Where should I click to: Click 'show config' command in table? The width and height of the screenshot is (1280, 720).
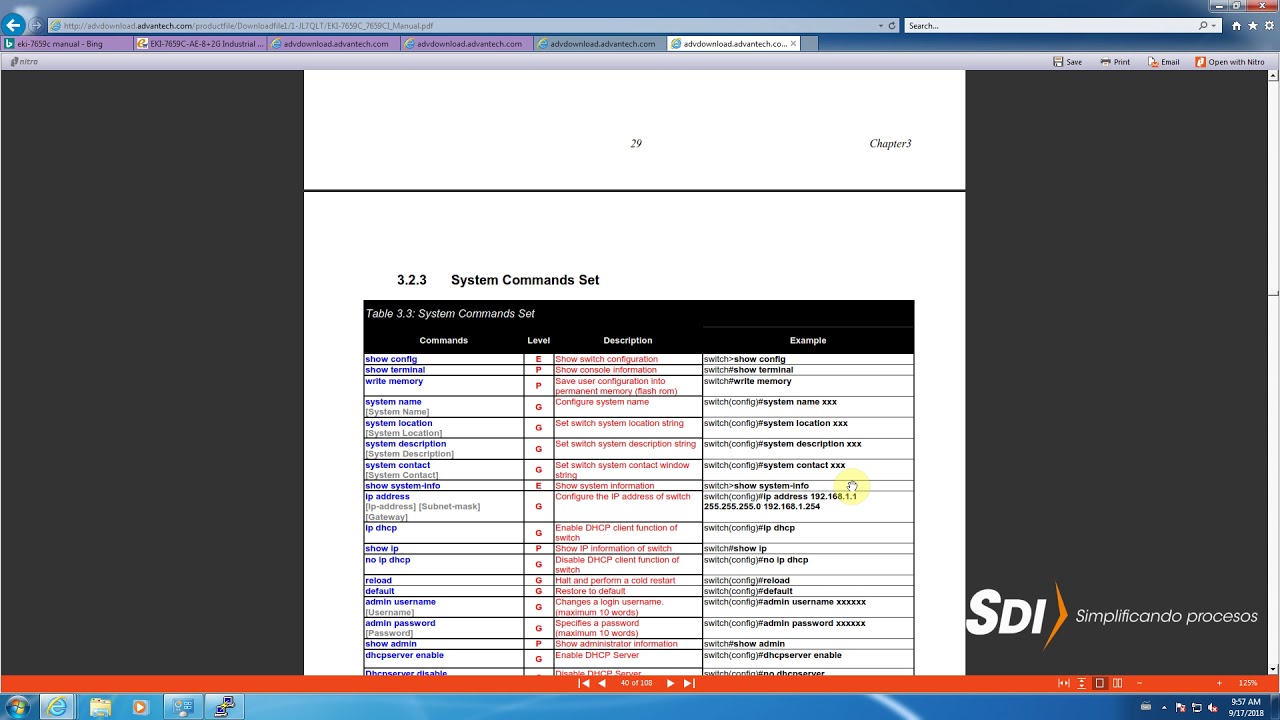click(391, 359)
